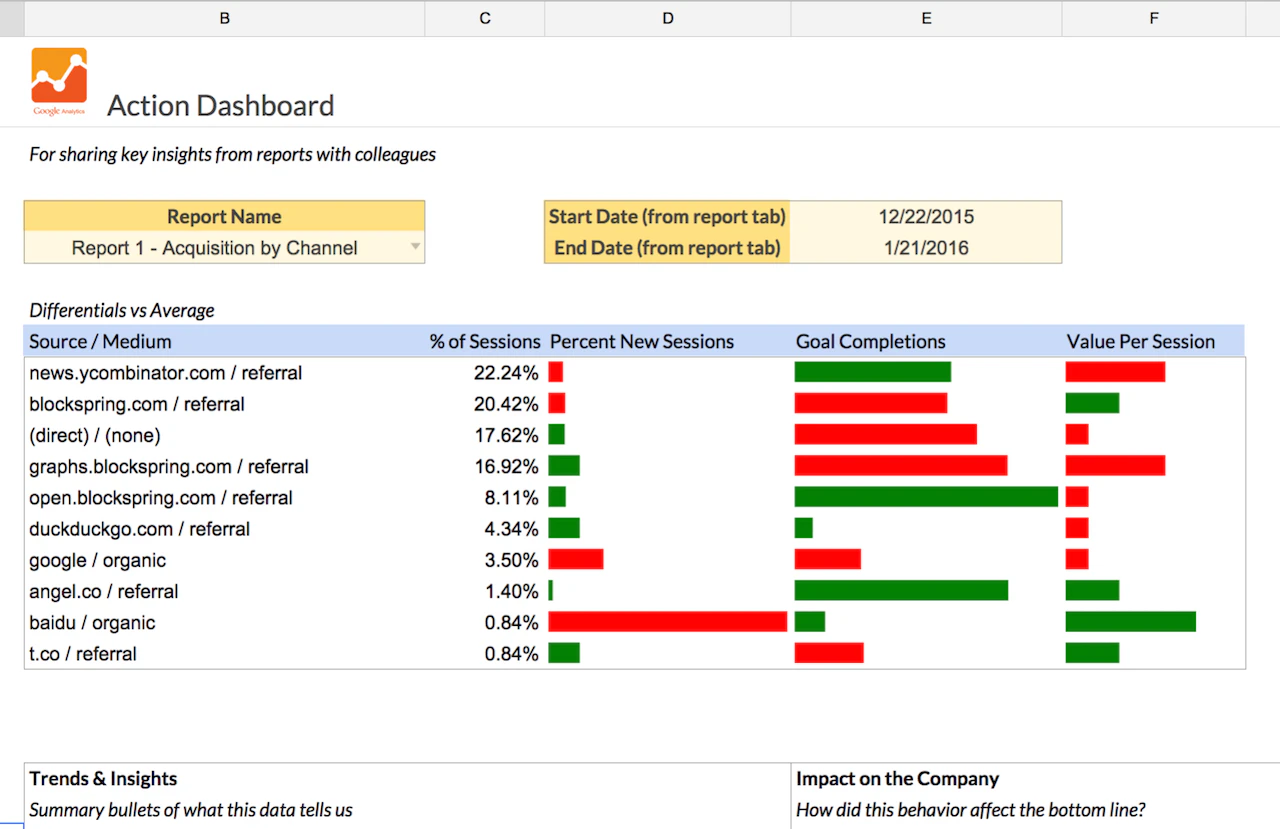This screenshot has height=829, width=1280.
Task: Select the angel.co / referral cell
Action: pyautogui.click(x=224, y=591)
